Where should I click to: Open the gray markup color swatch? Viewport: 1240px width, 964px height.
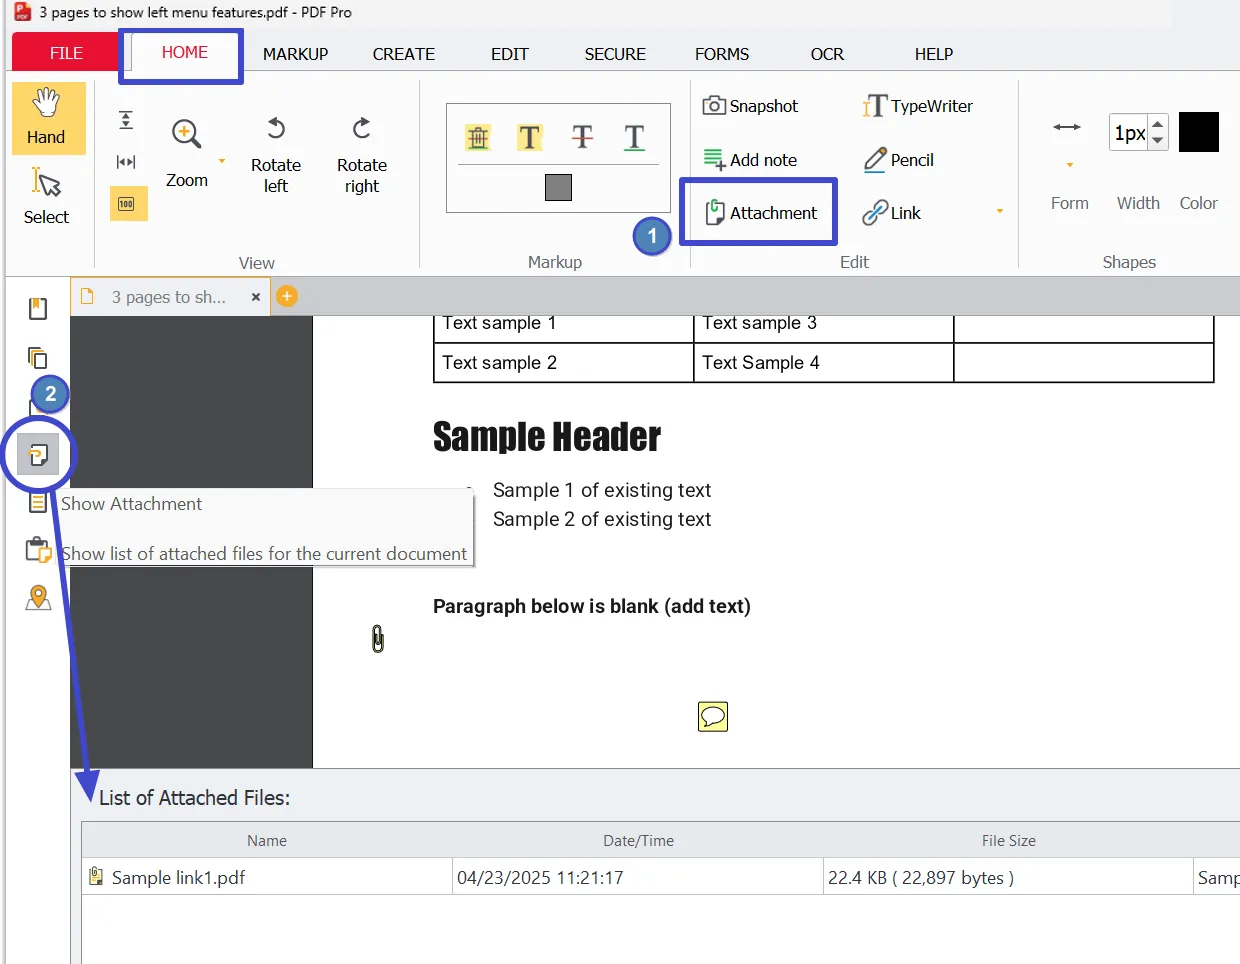point(558,187)
